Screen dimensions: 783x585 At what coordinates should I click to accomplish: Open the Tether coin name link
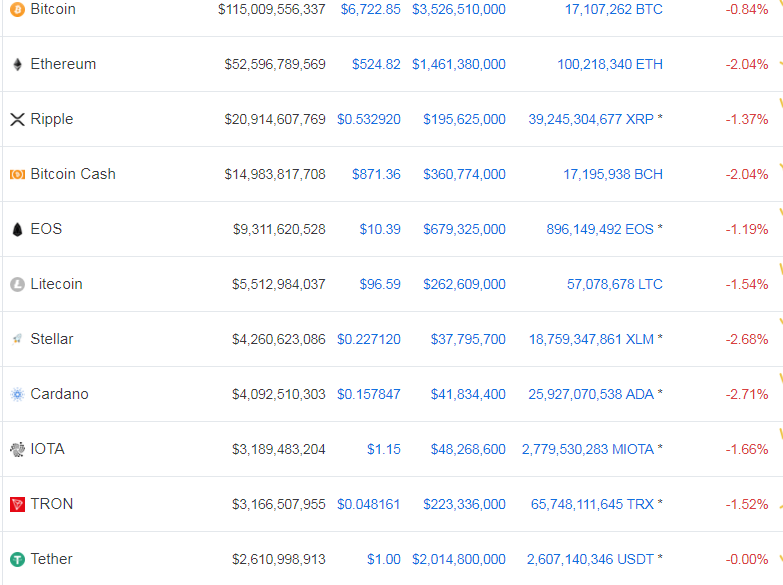[51, 559]
